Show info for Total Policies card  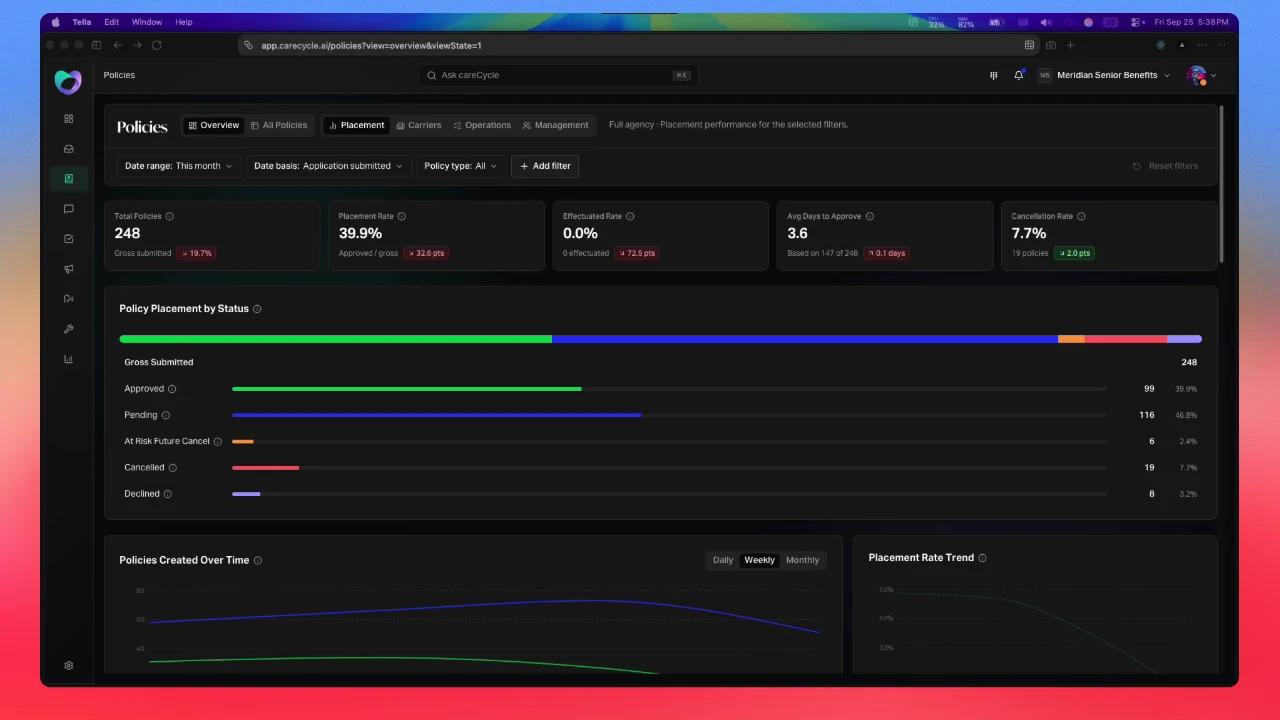[x=169, y=216]
